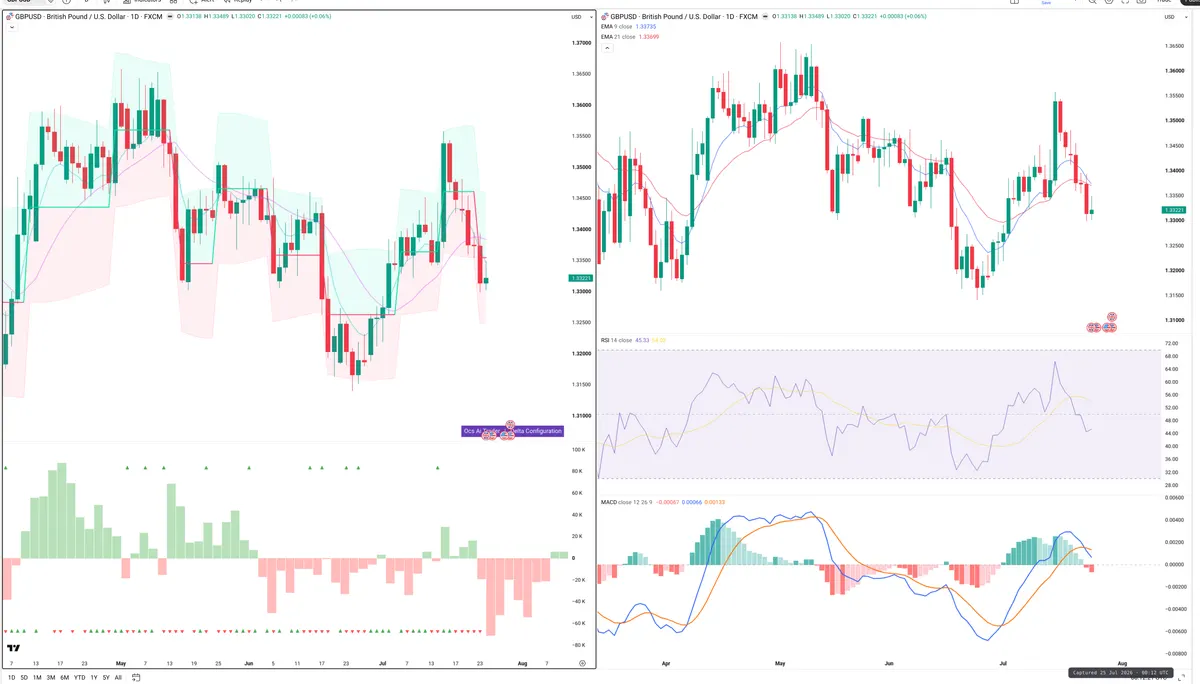Screen dimensions: 1200x684
Task: Click the 1.36000 price level on right chart axis
Action: coord(1176,71)
